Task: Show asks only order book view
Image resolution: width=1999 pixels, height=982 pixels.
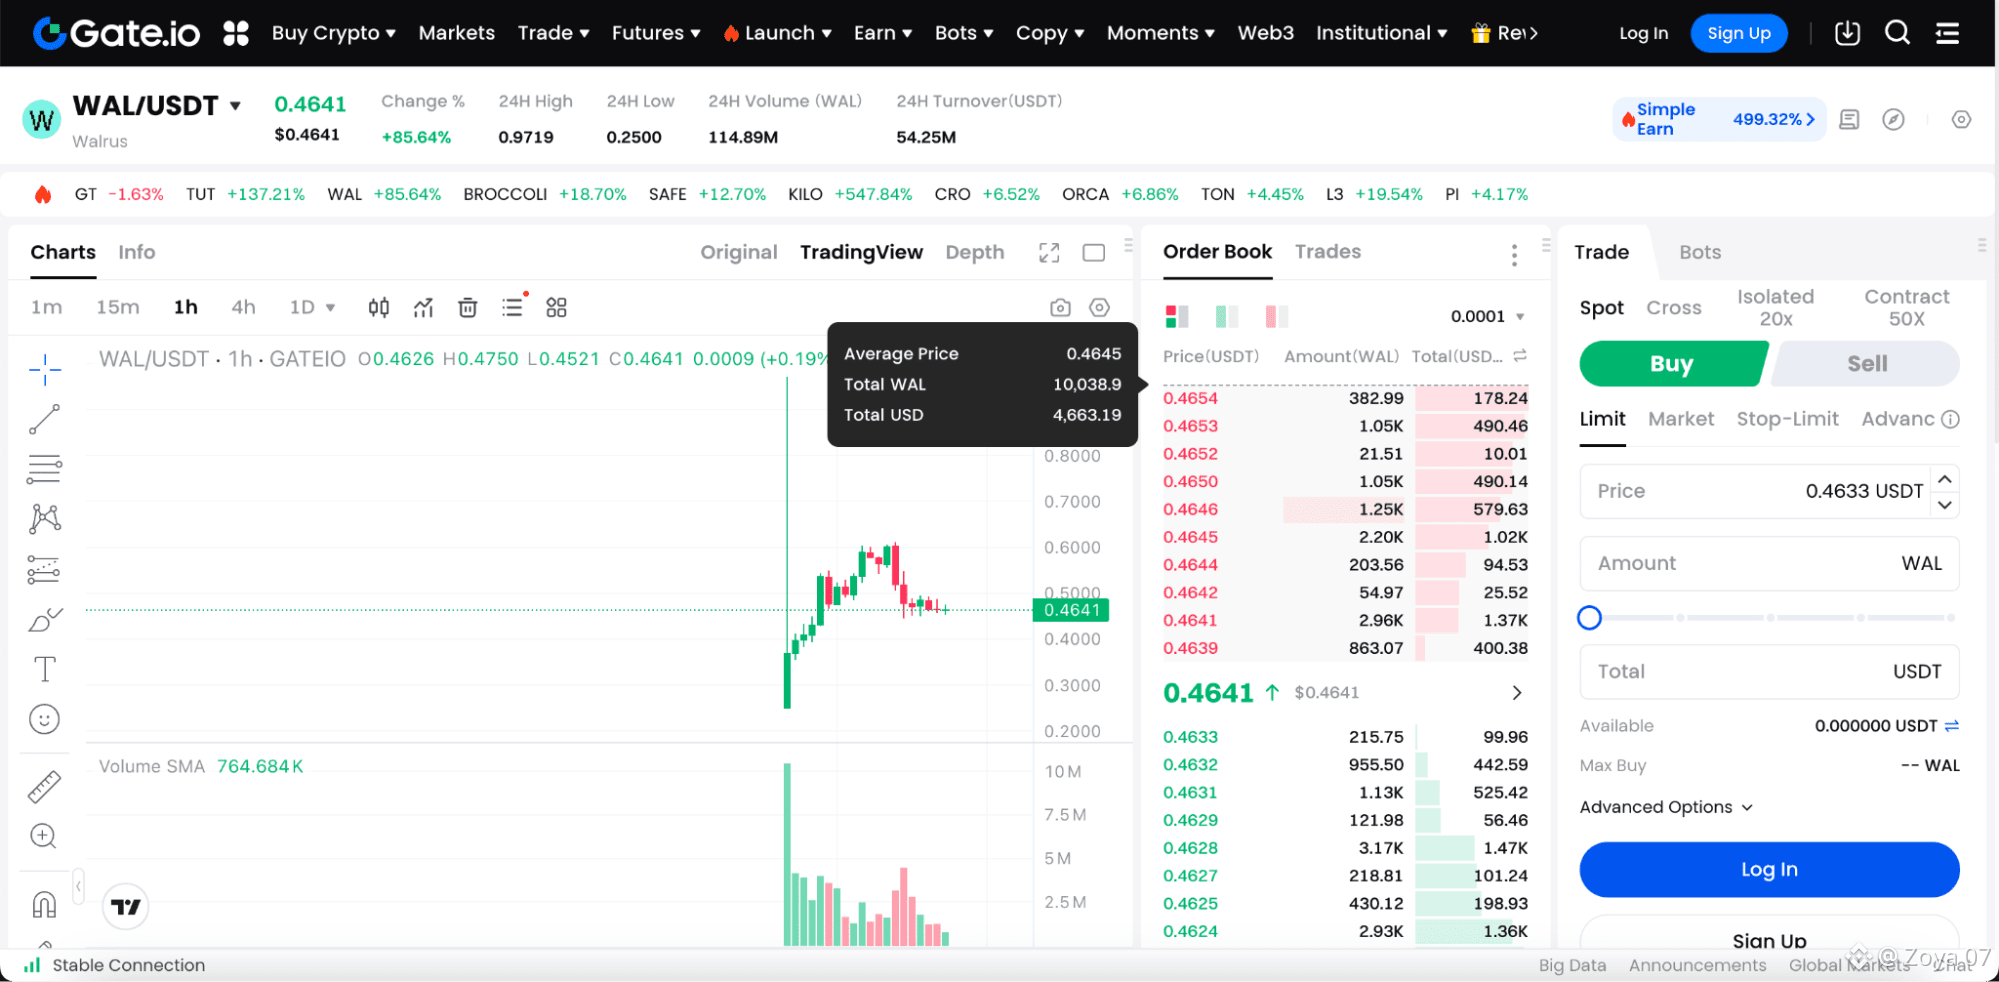Action: [x=1277, y=317]
